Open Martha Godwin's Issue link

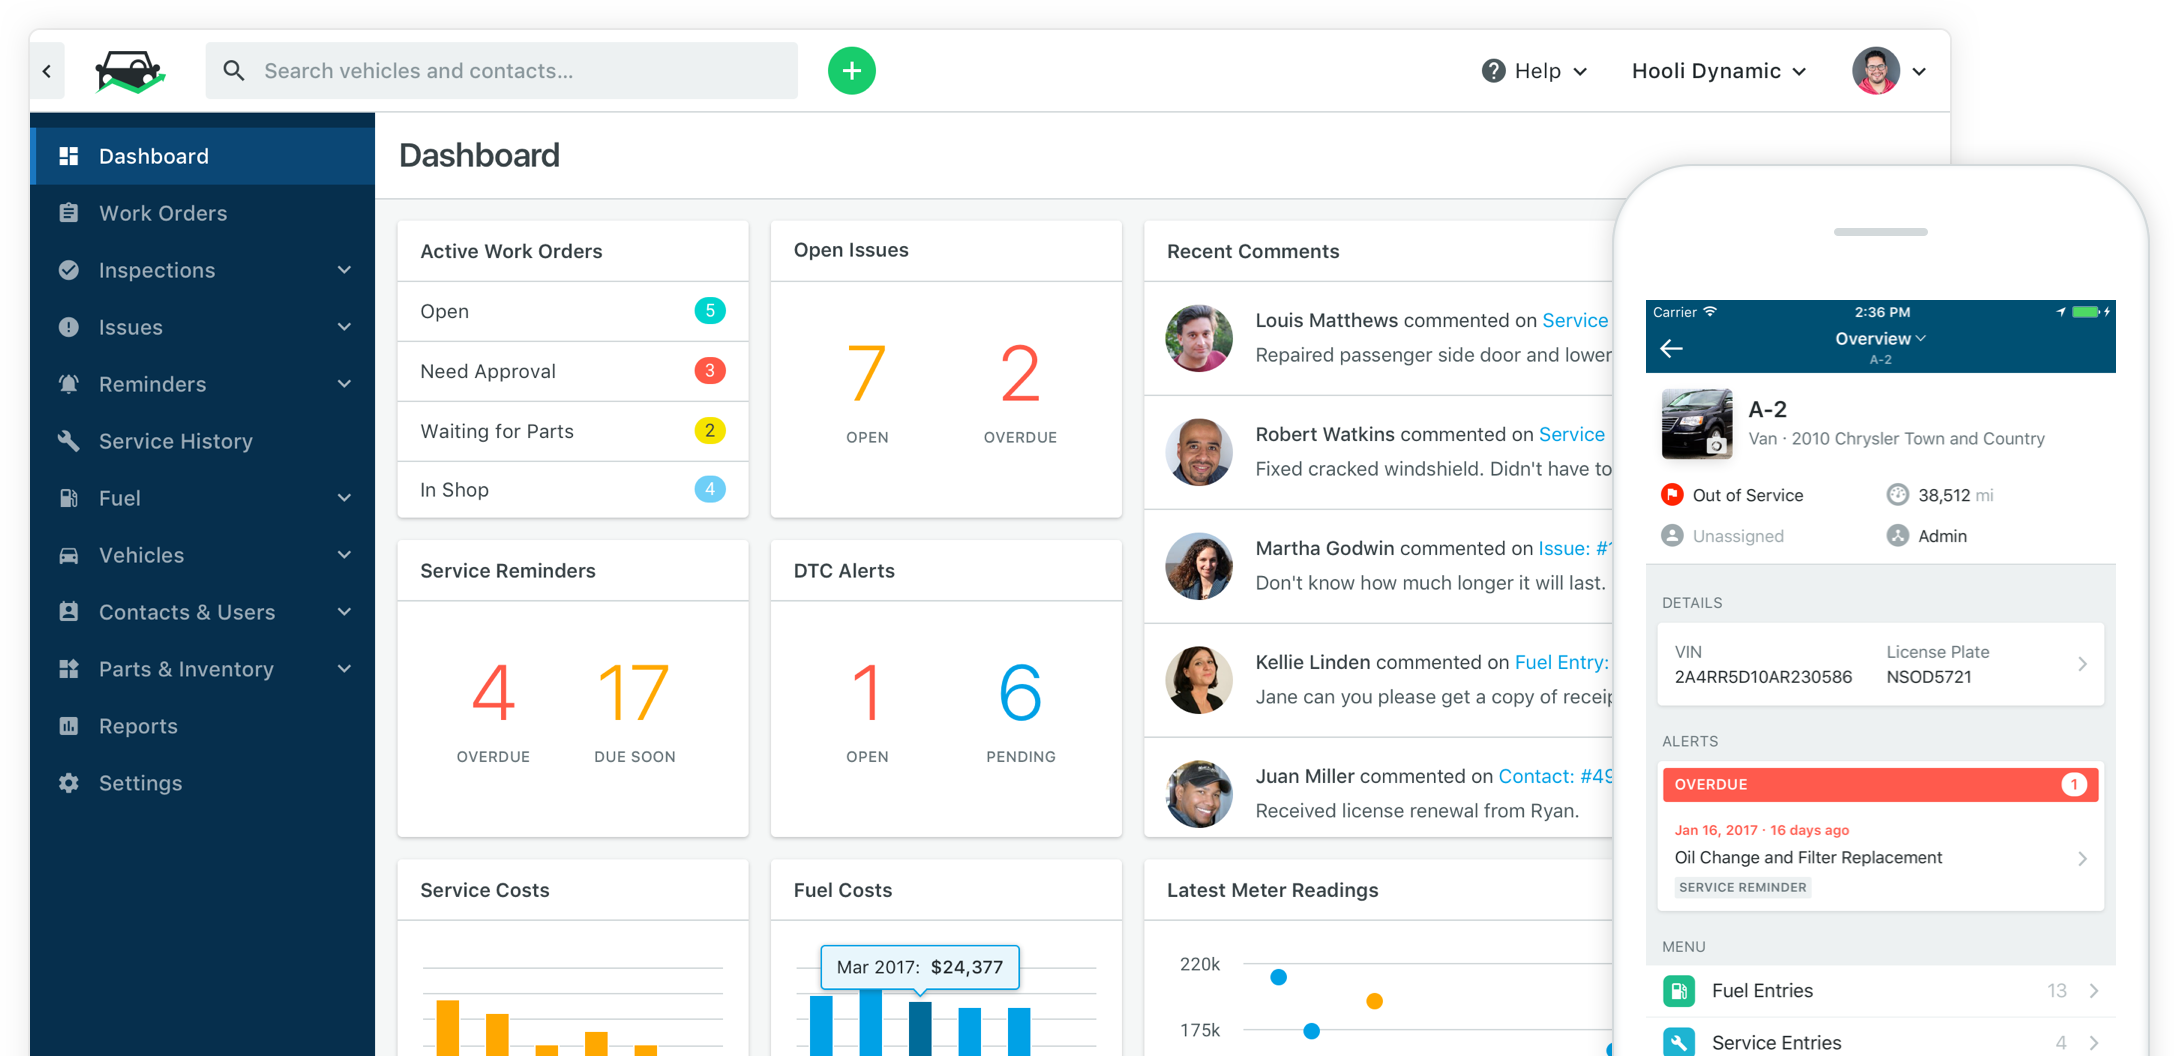(1575, 548)
